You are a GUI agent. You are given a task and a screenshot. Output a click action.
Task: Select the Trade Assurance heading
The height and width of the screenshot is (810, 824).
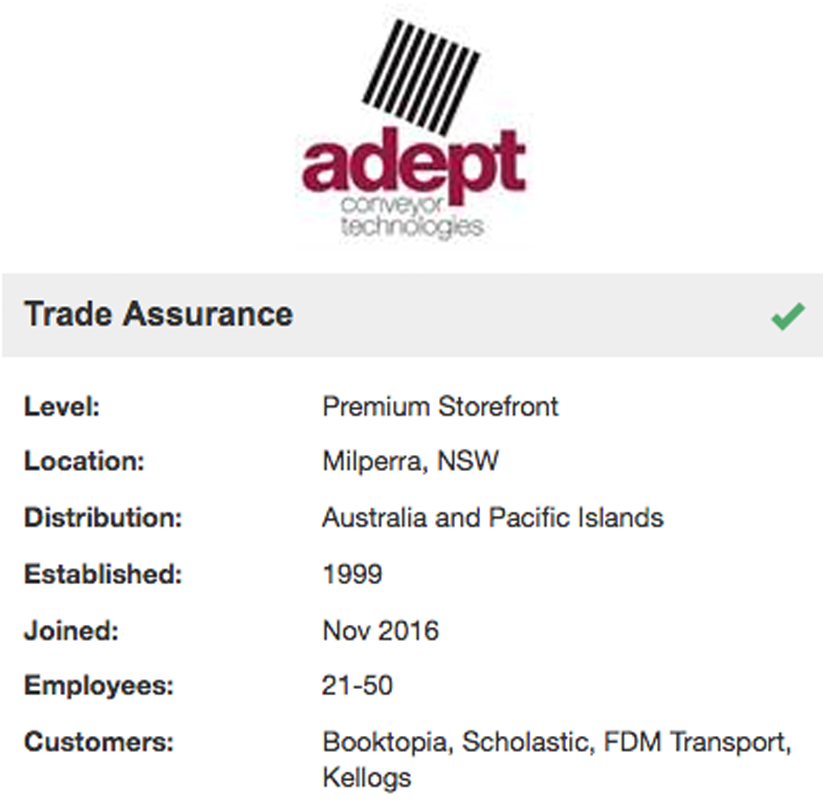tap(158, 314)
